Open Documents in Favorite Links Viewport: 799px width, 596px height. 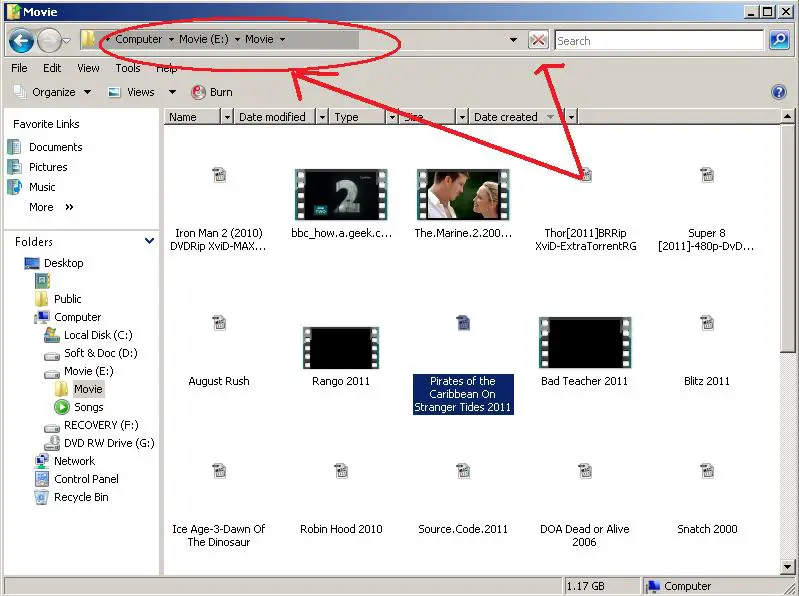pos(55,147)
